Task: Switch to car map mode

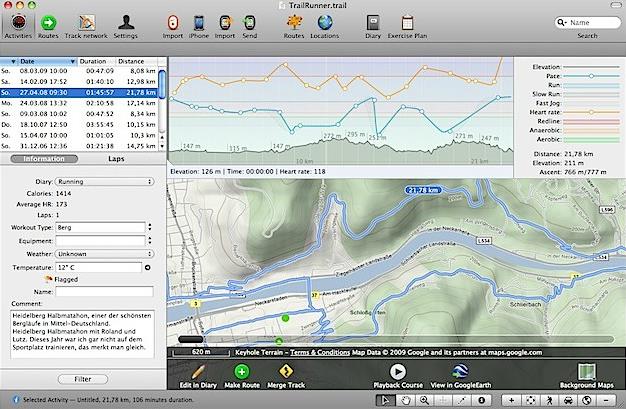Action: tap(569, 400)
